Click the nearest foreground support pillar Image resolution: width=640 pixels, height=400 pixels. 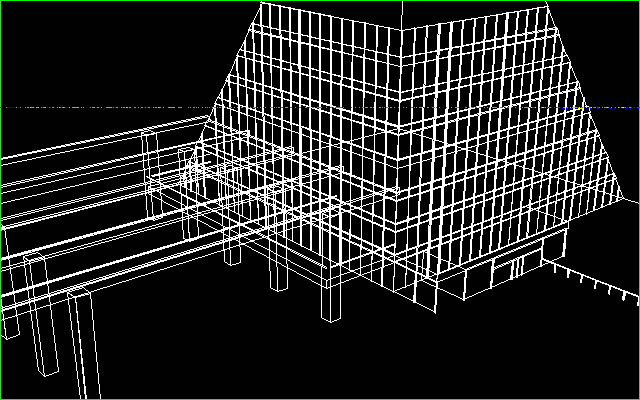coord(84,345)
